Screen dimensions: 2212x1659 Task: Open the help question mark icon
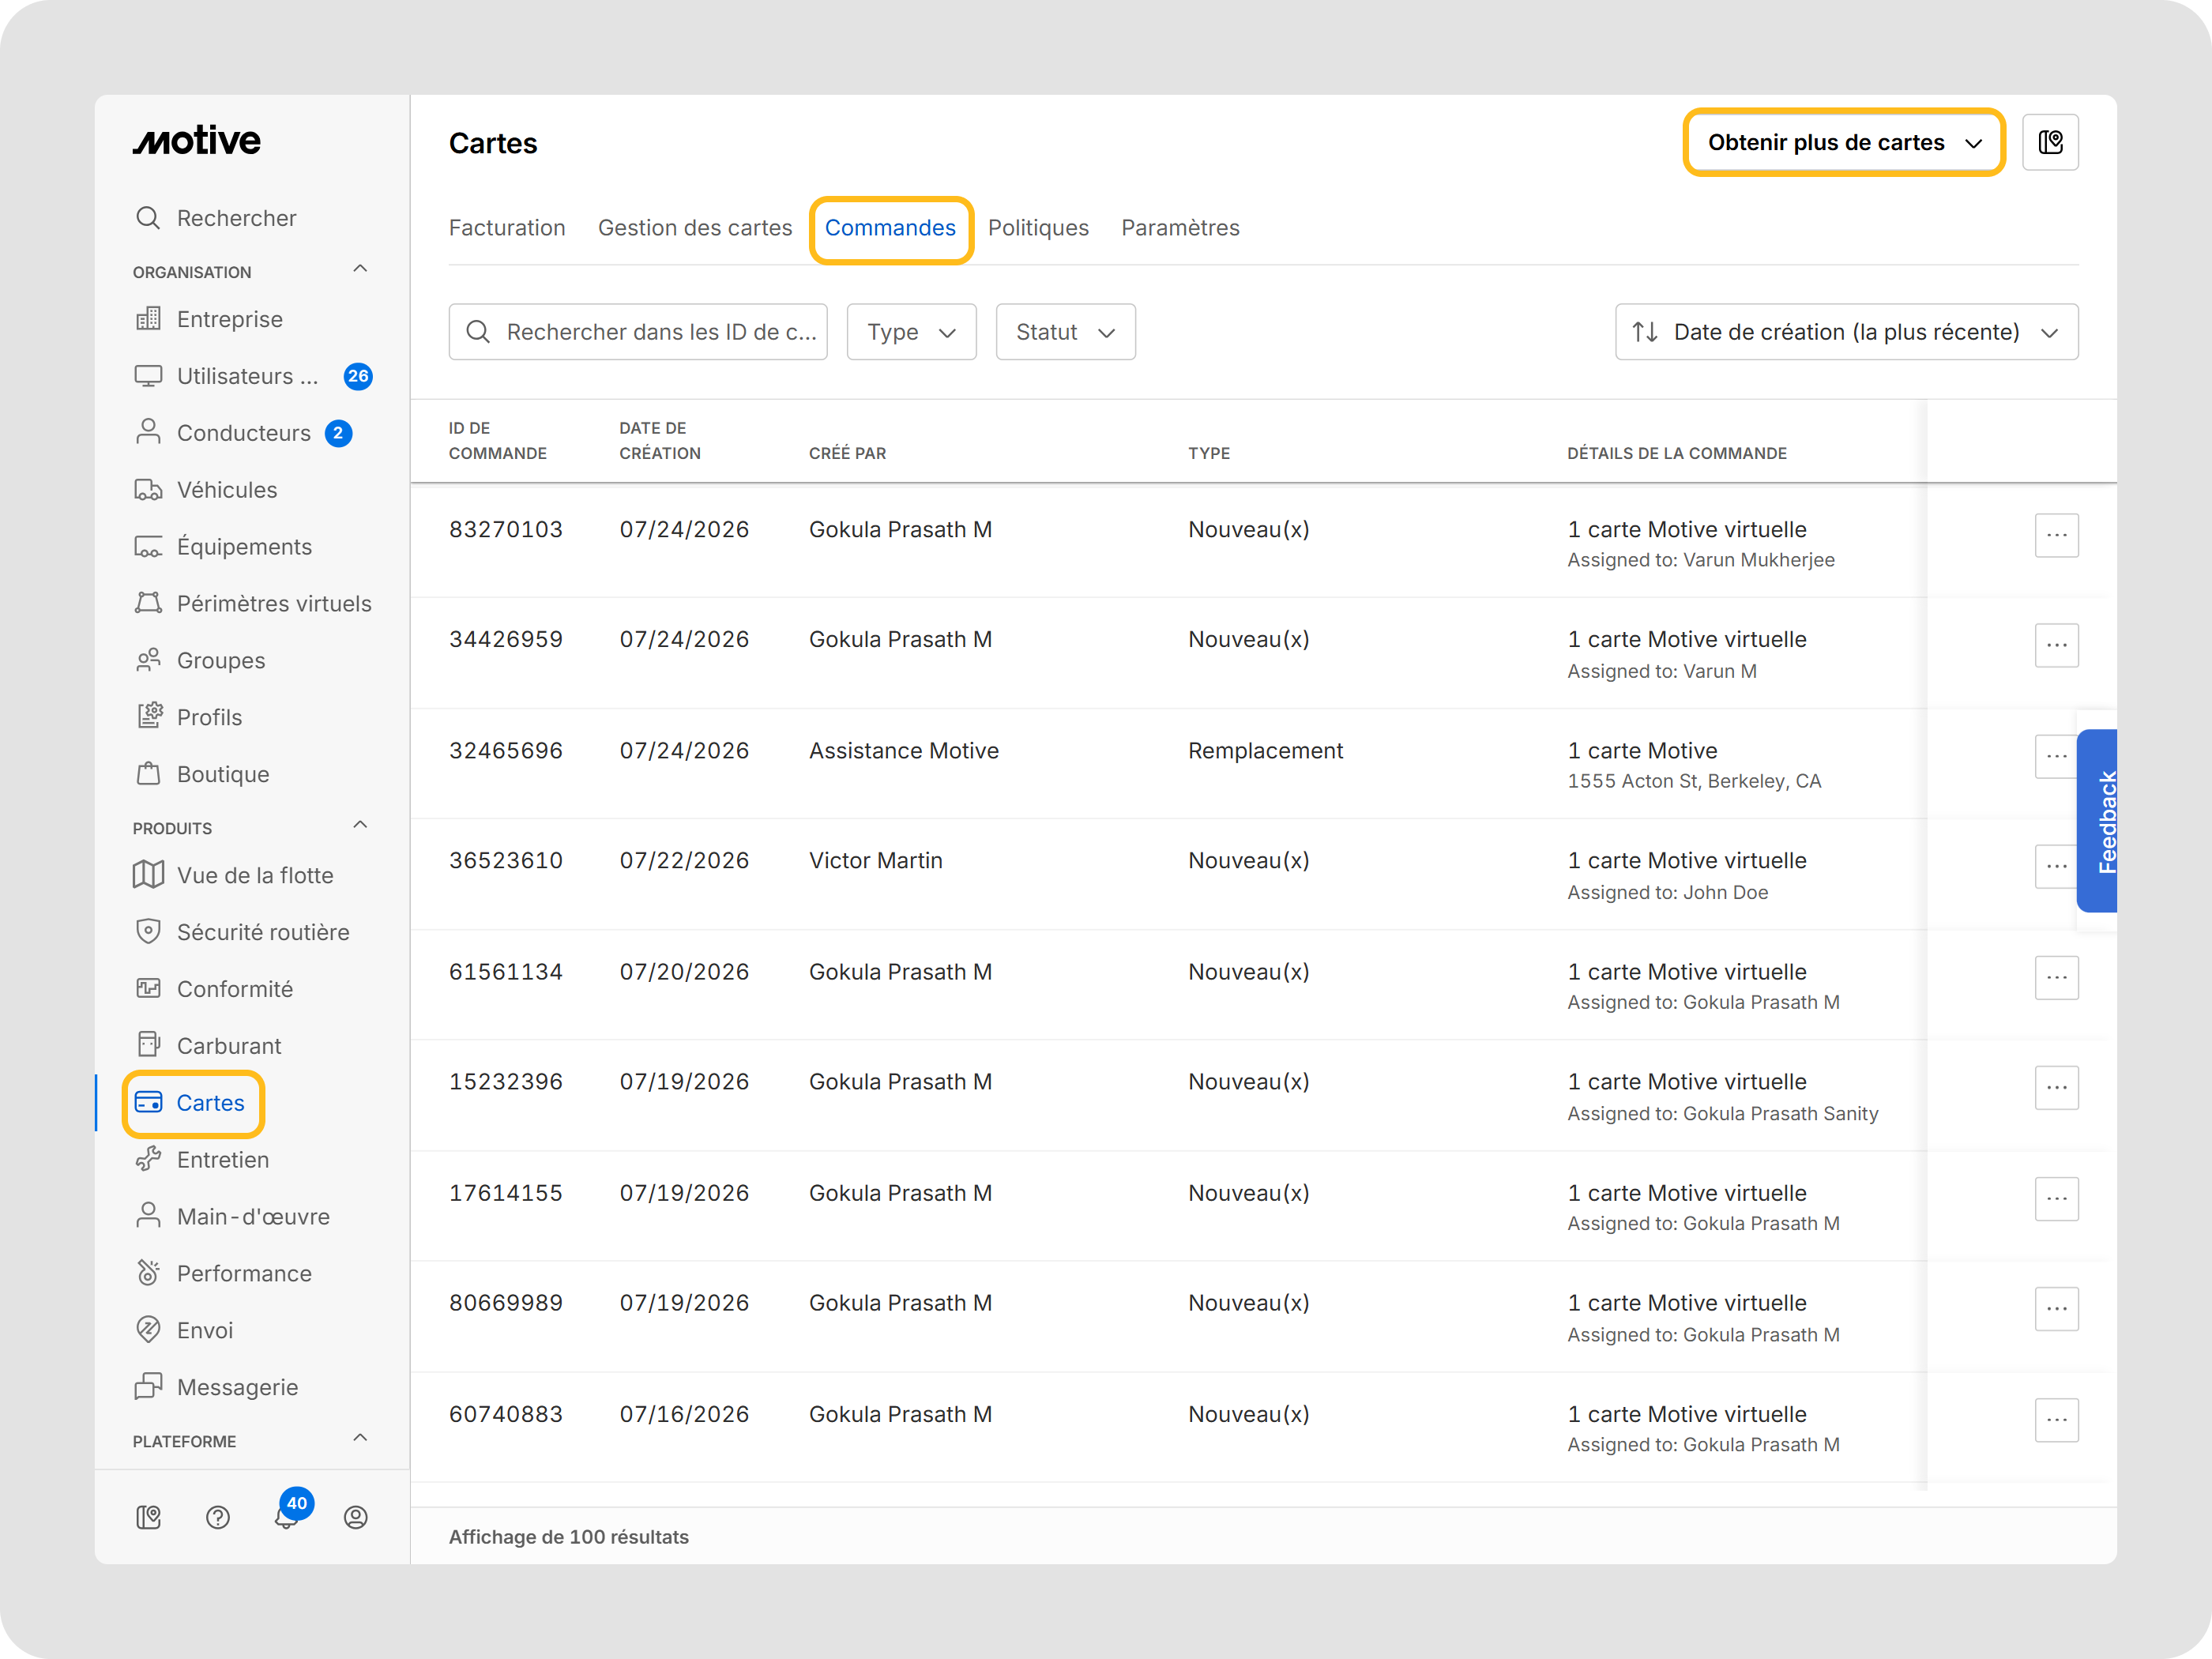point(218,1519)
